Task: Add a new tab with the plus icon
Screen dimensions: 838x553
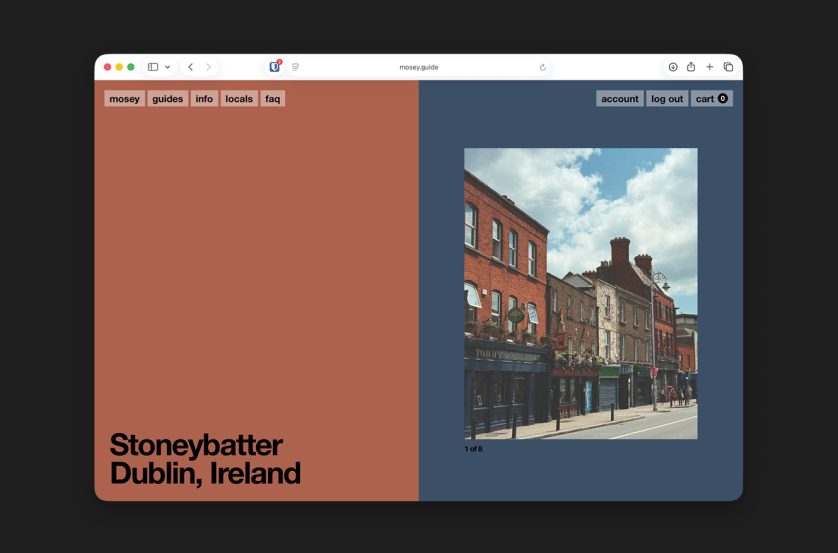Action: [710, 67]
